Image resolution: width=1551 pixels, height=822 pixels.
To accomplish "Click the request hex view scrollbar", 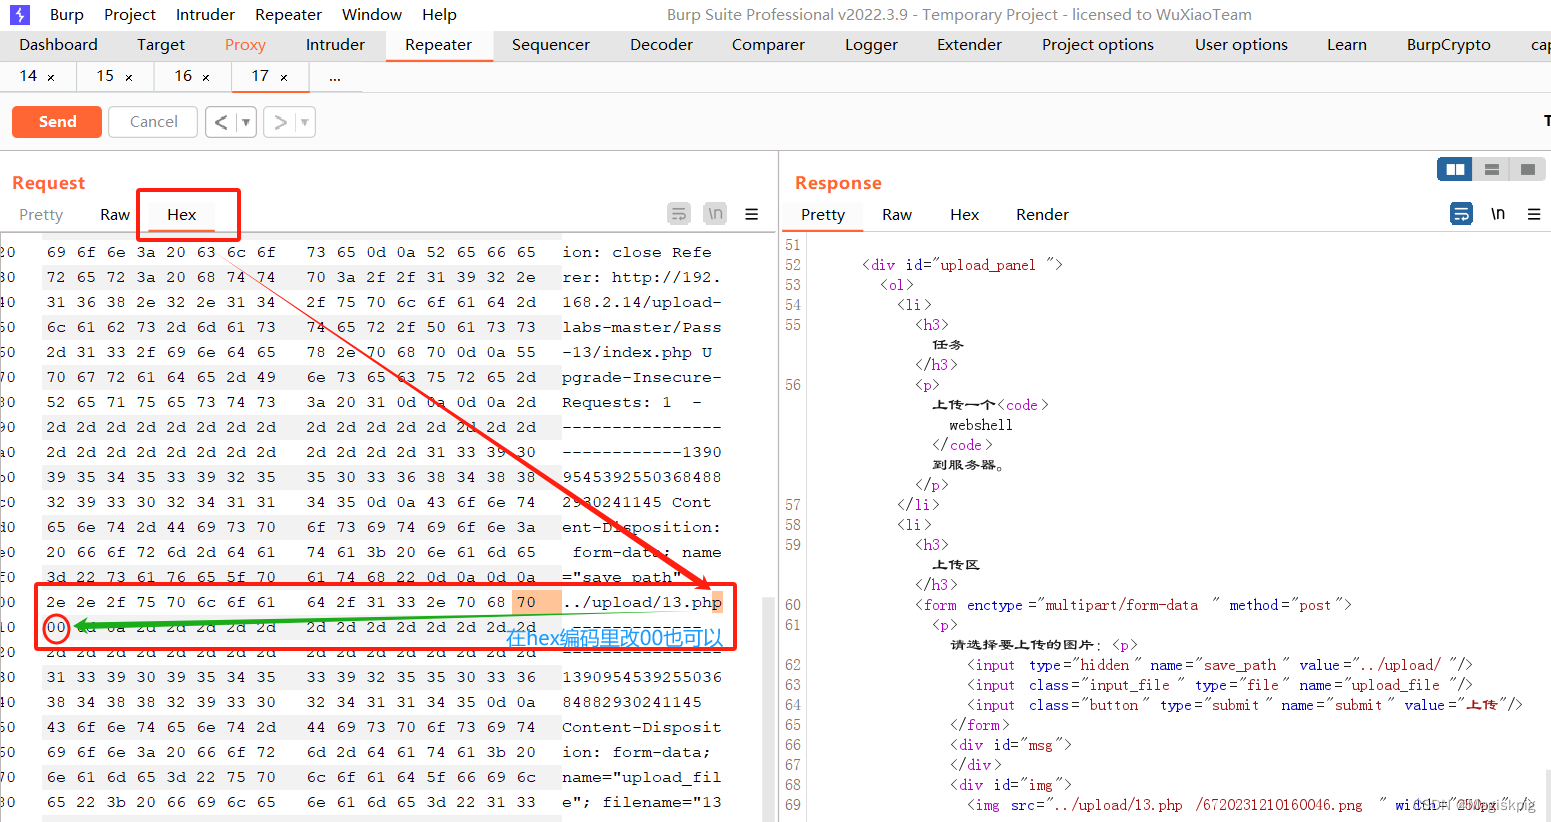I will tap(768, 700).
